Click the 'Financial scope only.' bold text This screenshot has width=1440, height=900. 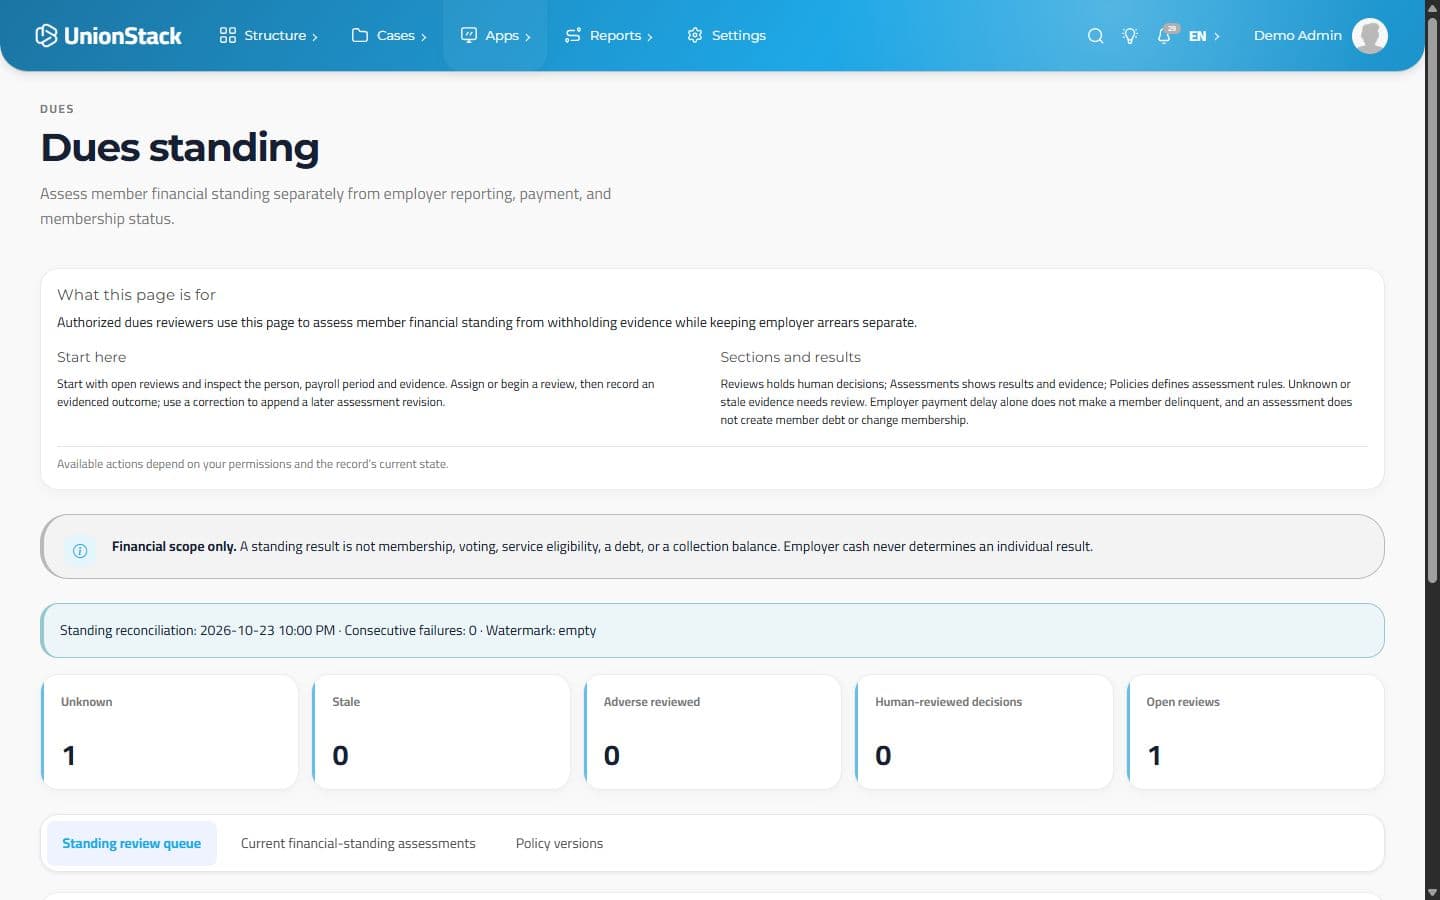174,546
